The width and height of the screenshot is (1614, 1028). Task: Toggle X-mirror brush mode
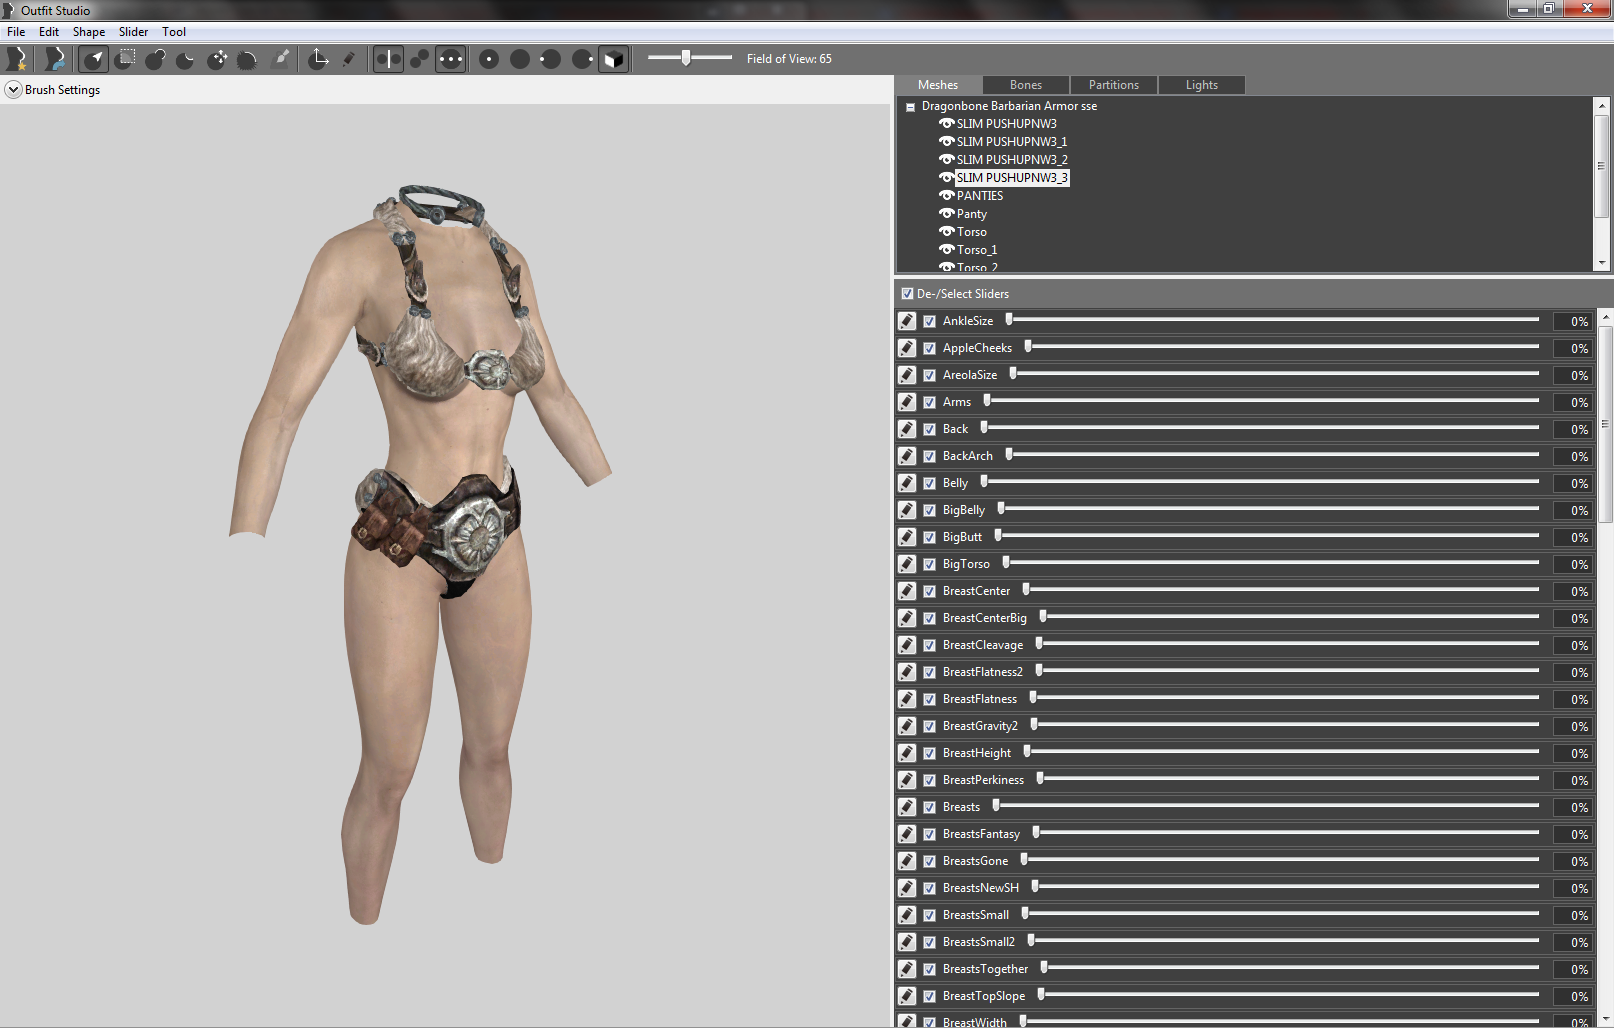(x=388, y=59)
